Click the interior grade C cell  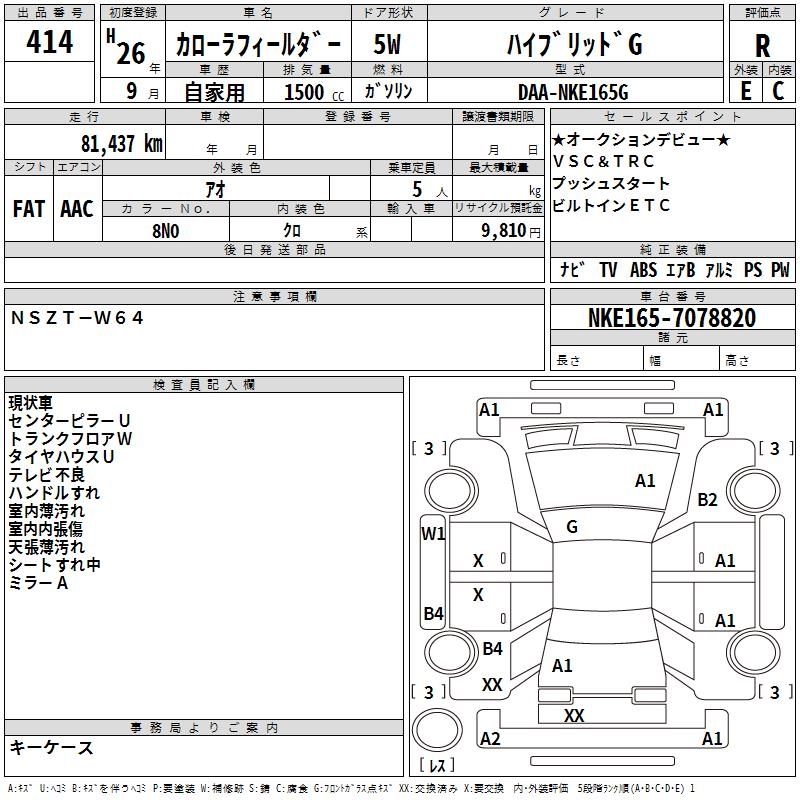(779, 91)
